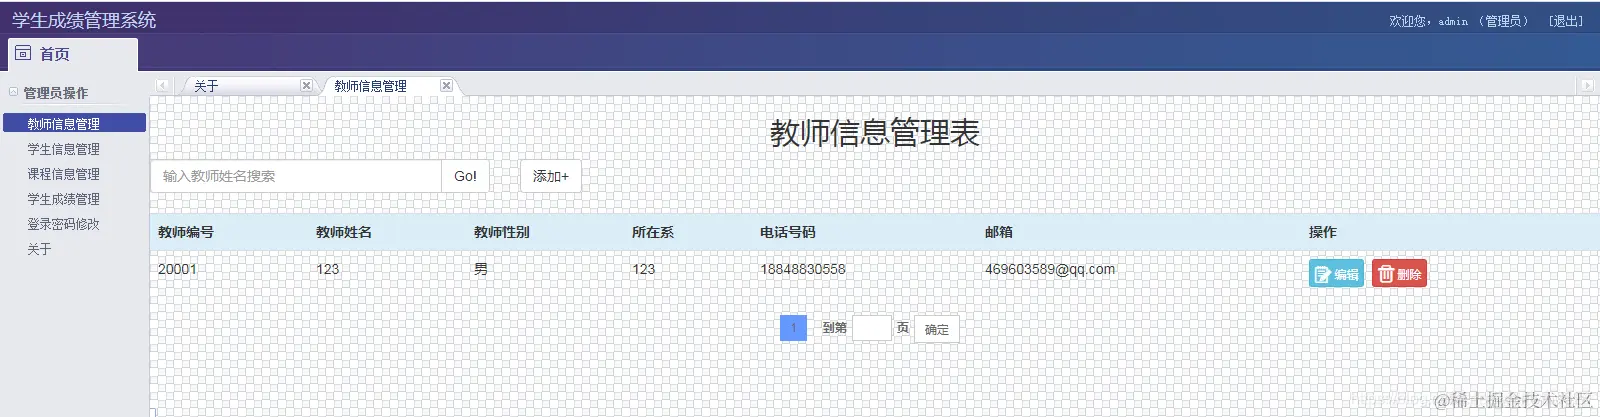Click the 添加+ button

point(550,176)
